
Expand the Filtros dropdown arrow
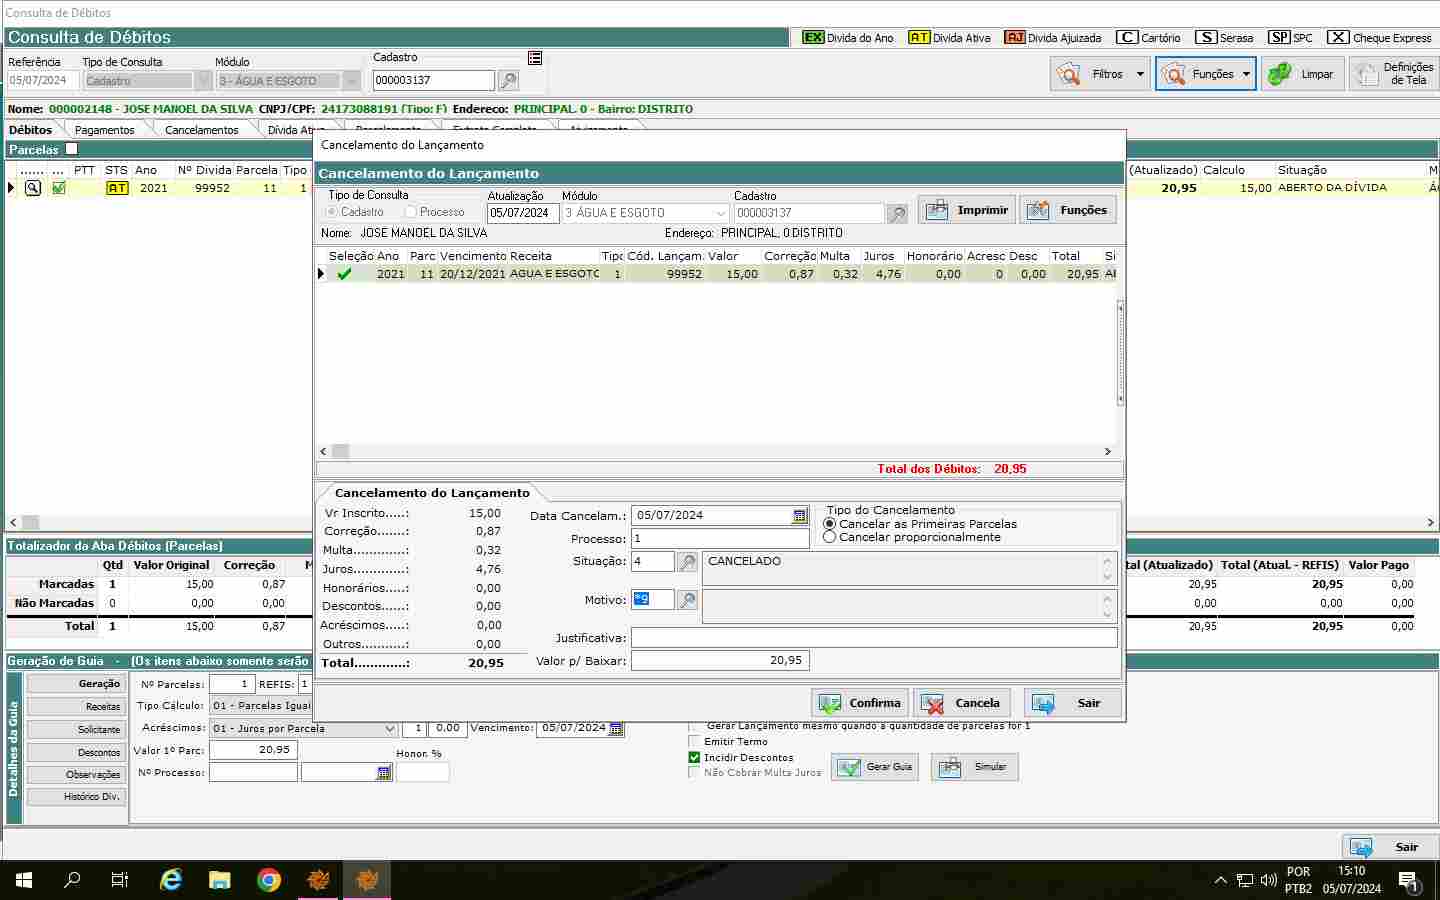point(1140,74)
